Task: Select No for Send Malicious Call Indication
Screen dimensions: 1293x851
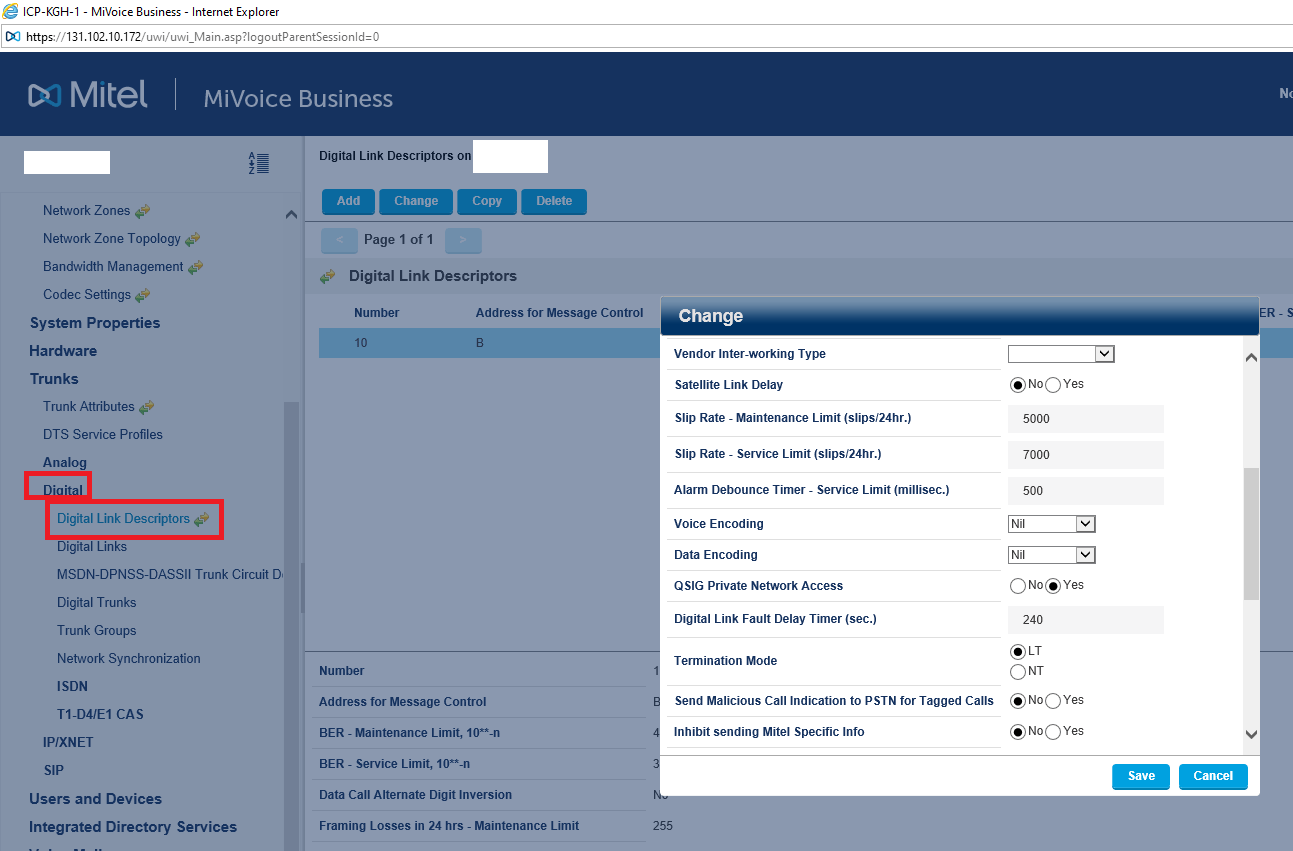Action: coord(1018,701)
